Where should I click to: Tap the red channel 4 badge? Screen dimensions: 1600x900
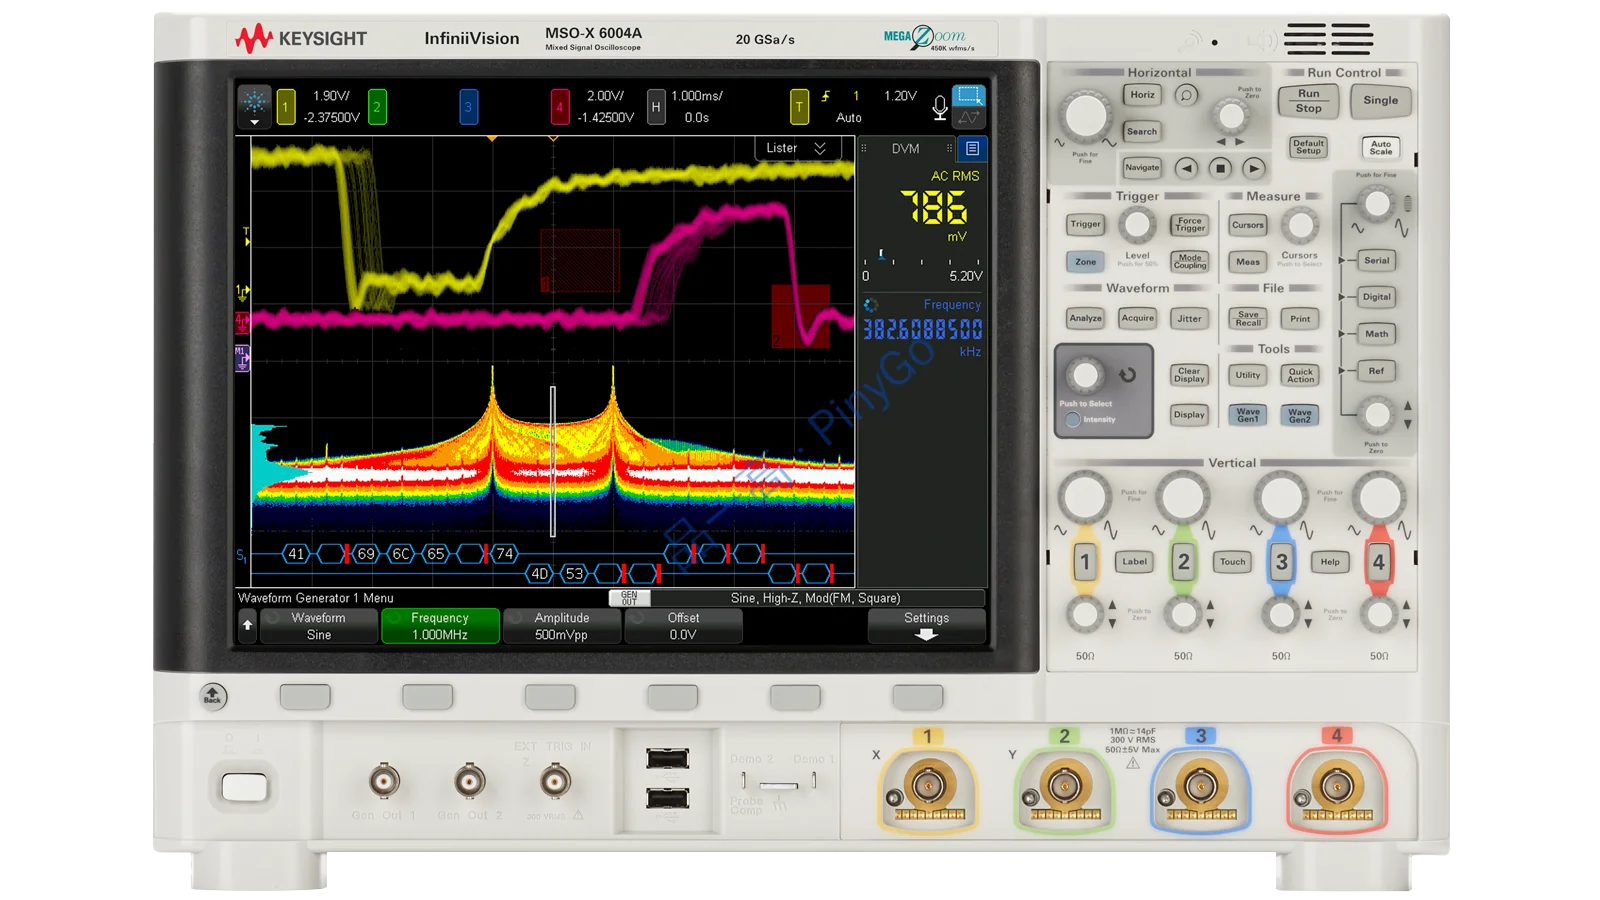pyautogui.click(x=559, y=107)
